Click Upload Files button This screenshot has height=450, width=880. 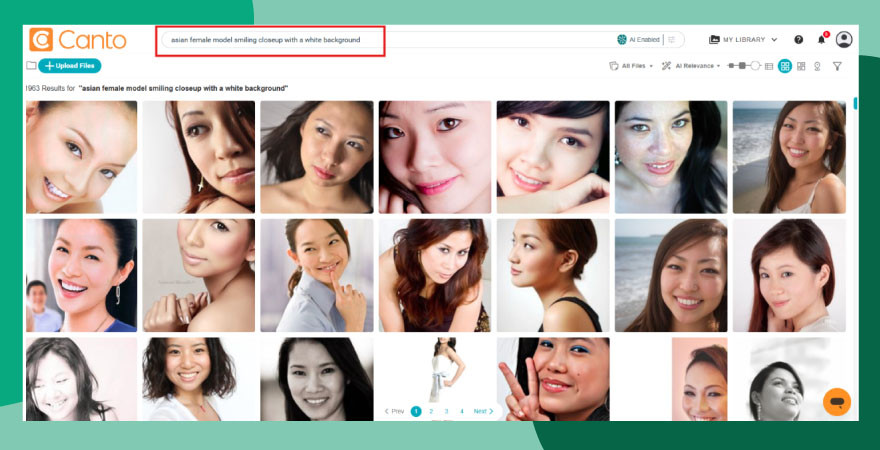pyautogui.click(x=70, y=66)
